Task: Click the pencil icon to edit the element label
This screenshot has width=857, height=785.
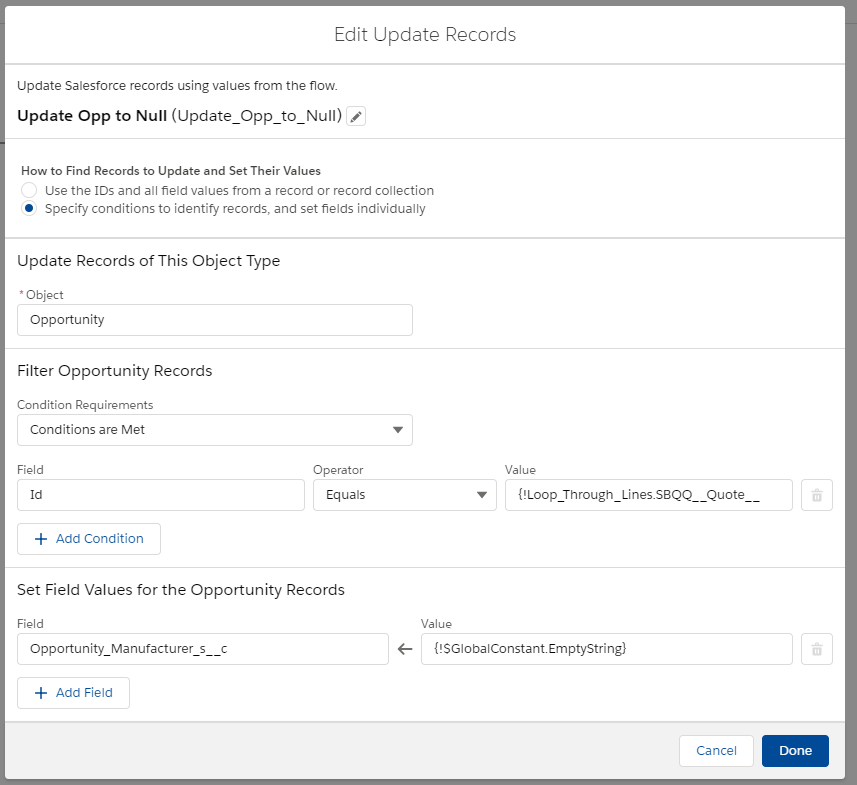Action: click(x=356, y=116)
